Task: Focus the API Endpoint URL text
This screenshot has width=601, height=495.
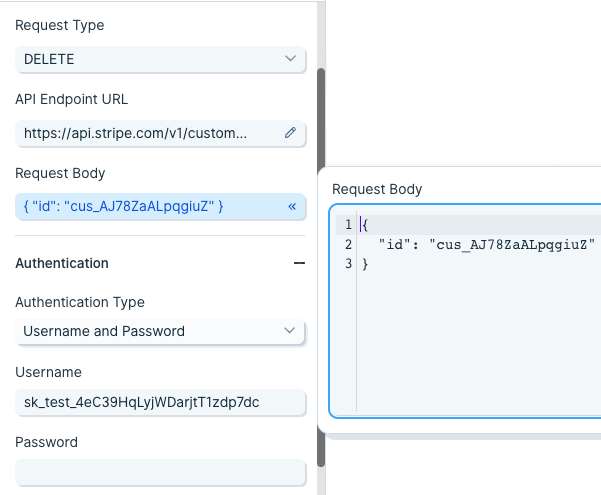Action: click(135, 133)
